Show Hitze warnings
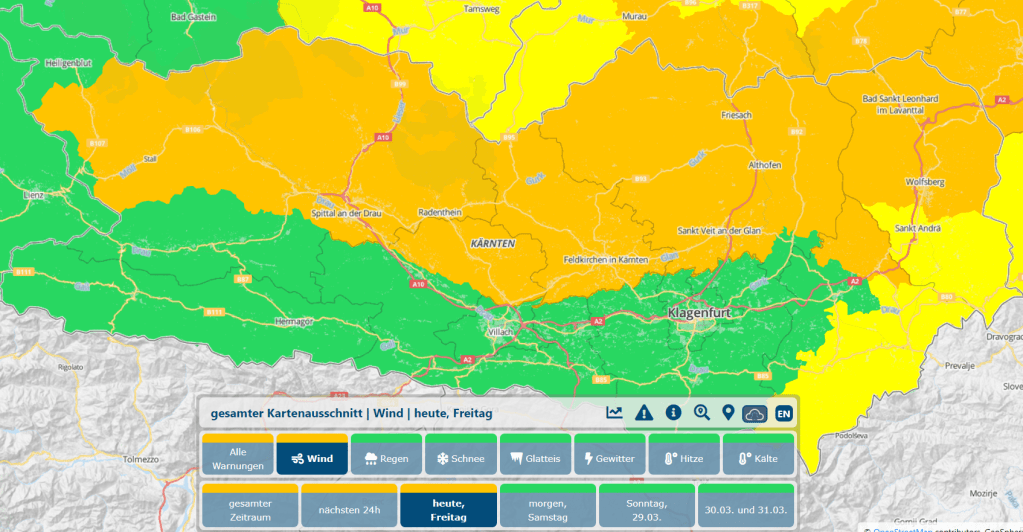Screen dimensions: 1023x532 [x=684, y=455]
